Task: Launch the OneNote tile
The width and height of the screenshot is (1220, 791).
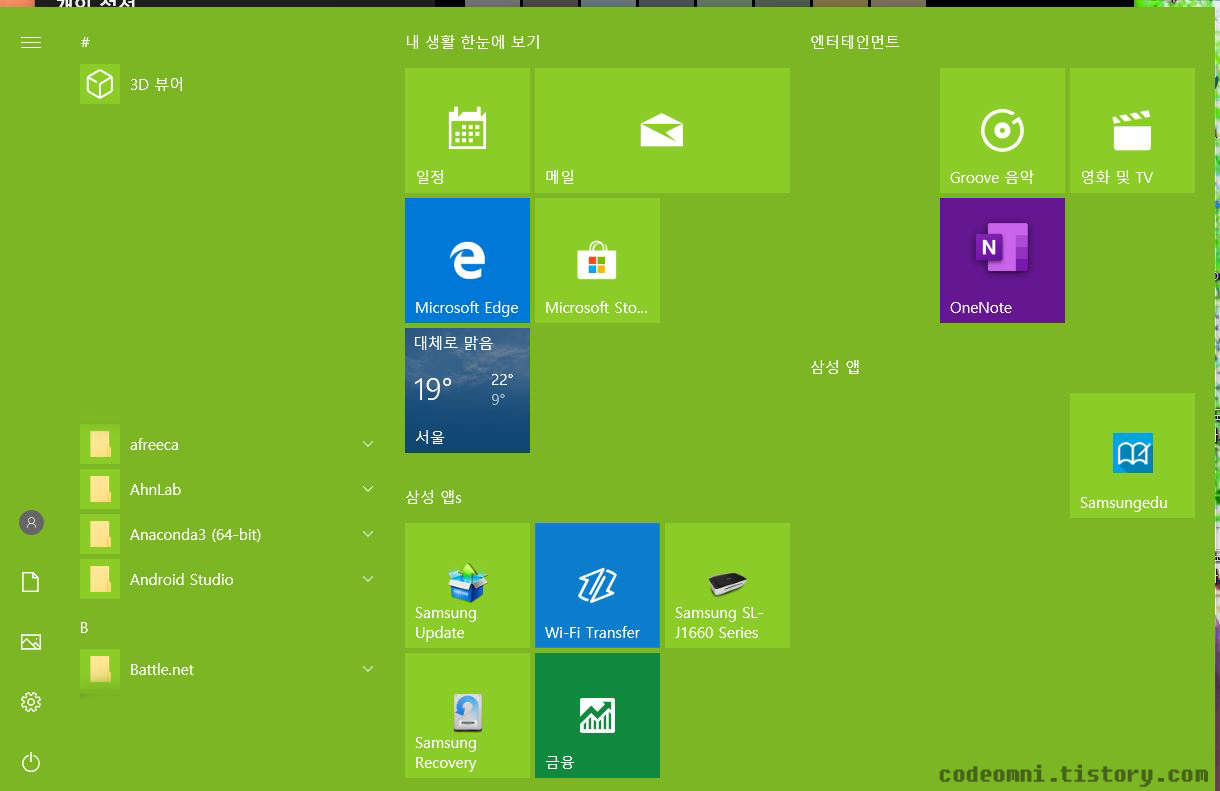Action: click(x=1002, y=260)
